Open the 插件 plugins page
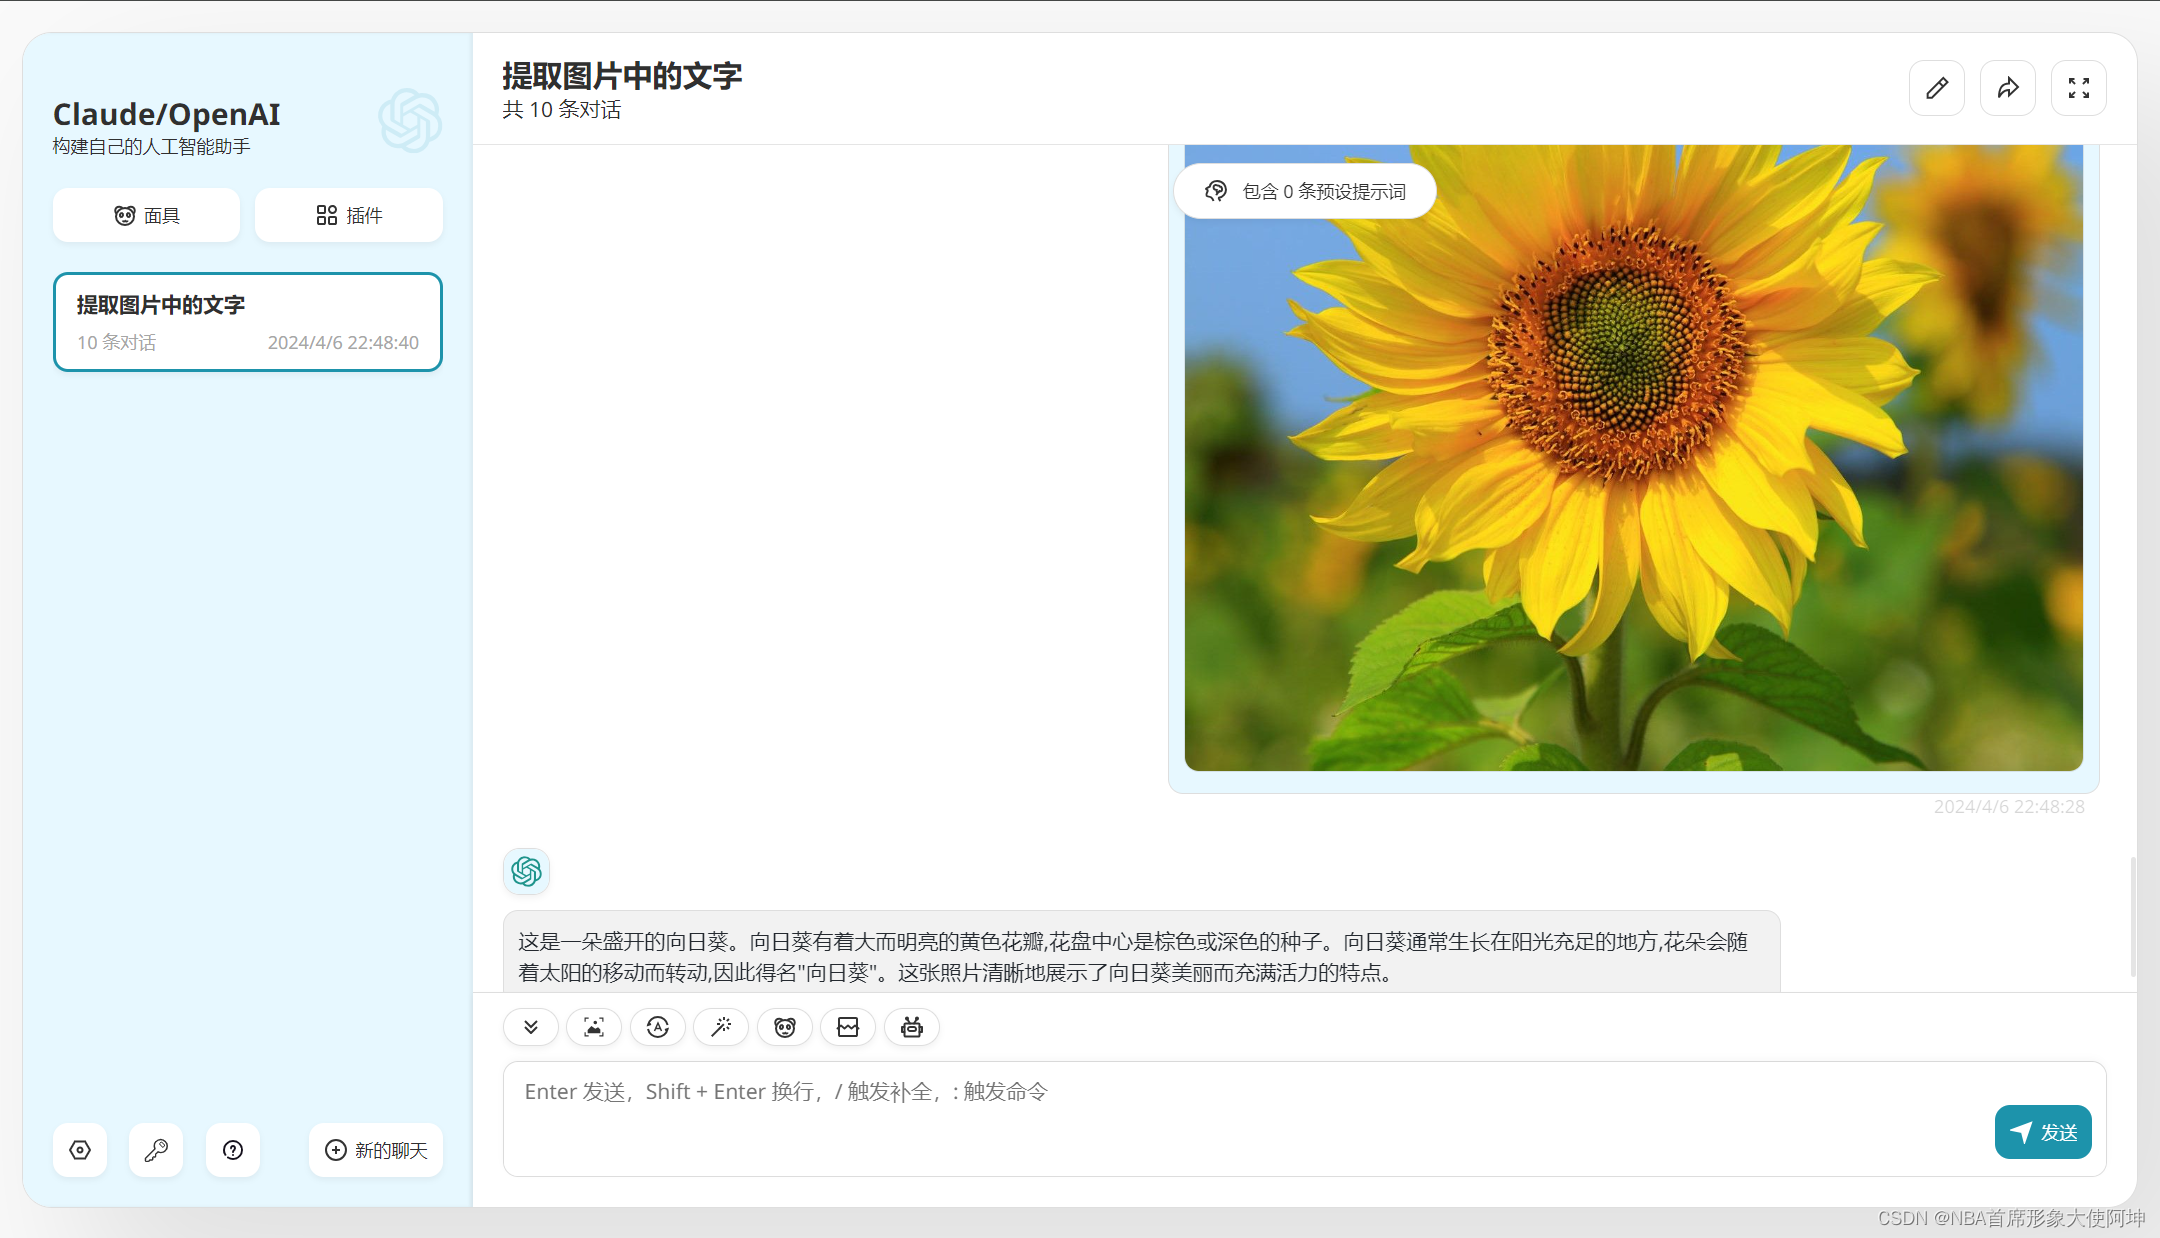The width and height of the screenshot is (2160, 1238). pyautogui.click(x=349, y=215)
